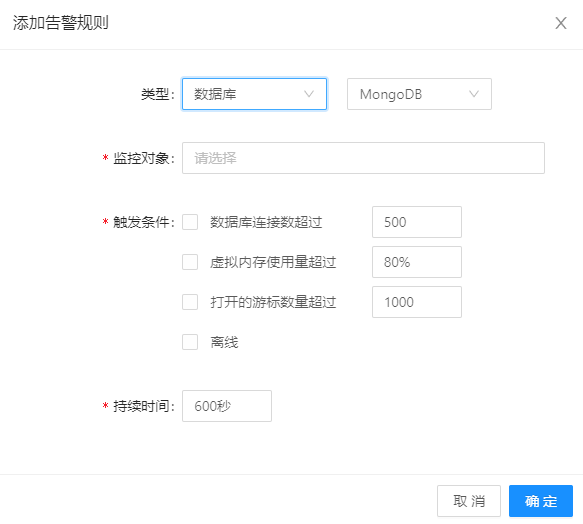Image resolution: width=583 pixels, height=524 pixels.
Task: Click the 持续时间 field showing 600秒
Action: pos(227,406)
